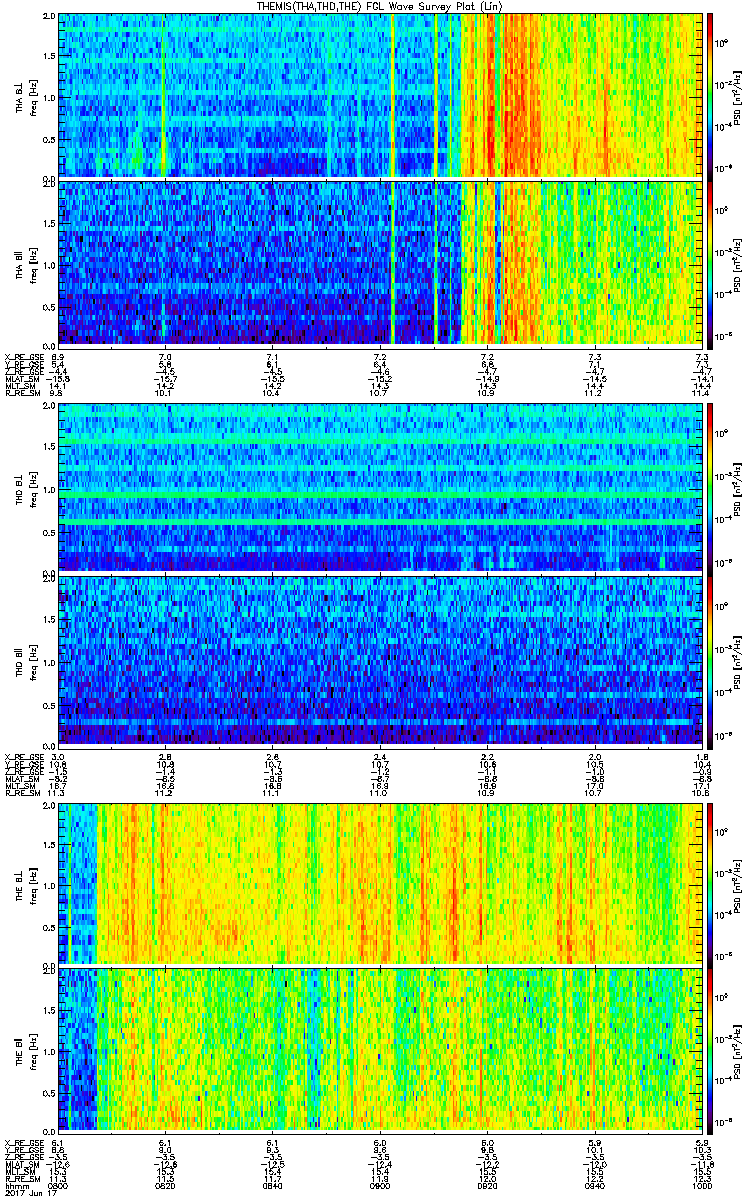Click the 0840 time tick label
The width and height of the screenshot is (750, 1200).
272,1184
